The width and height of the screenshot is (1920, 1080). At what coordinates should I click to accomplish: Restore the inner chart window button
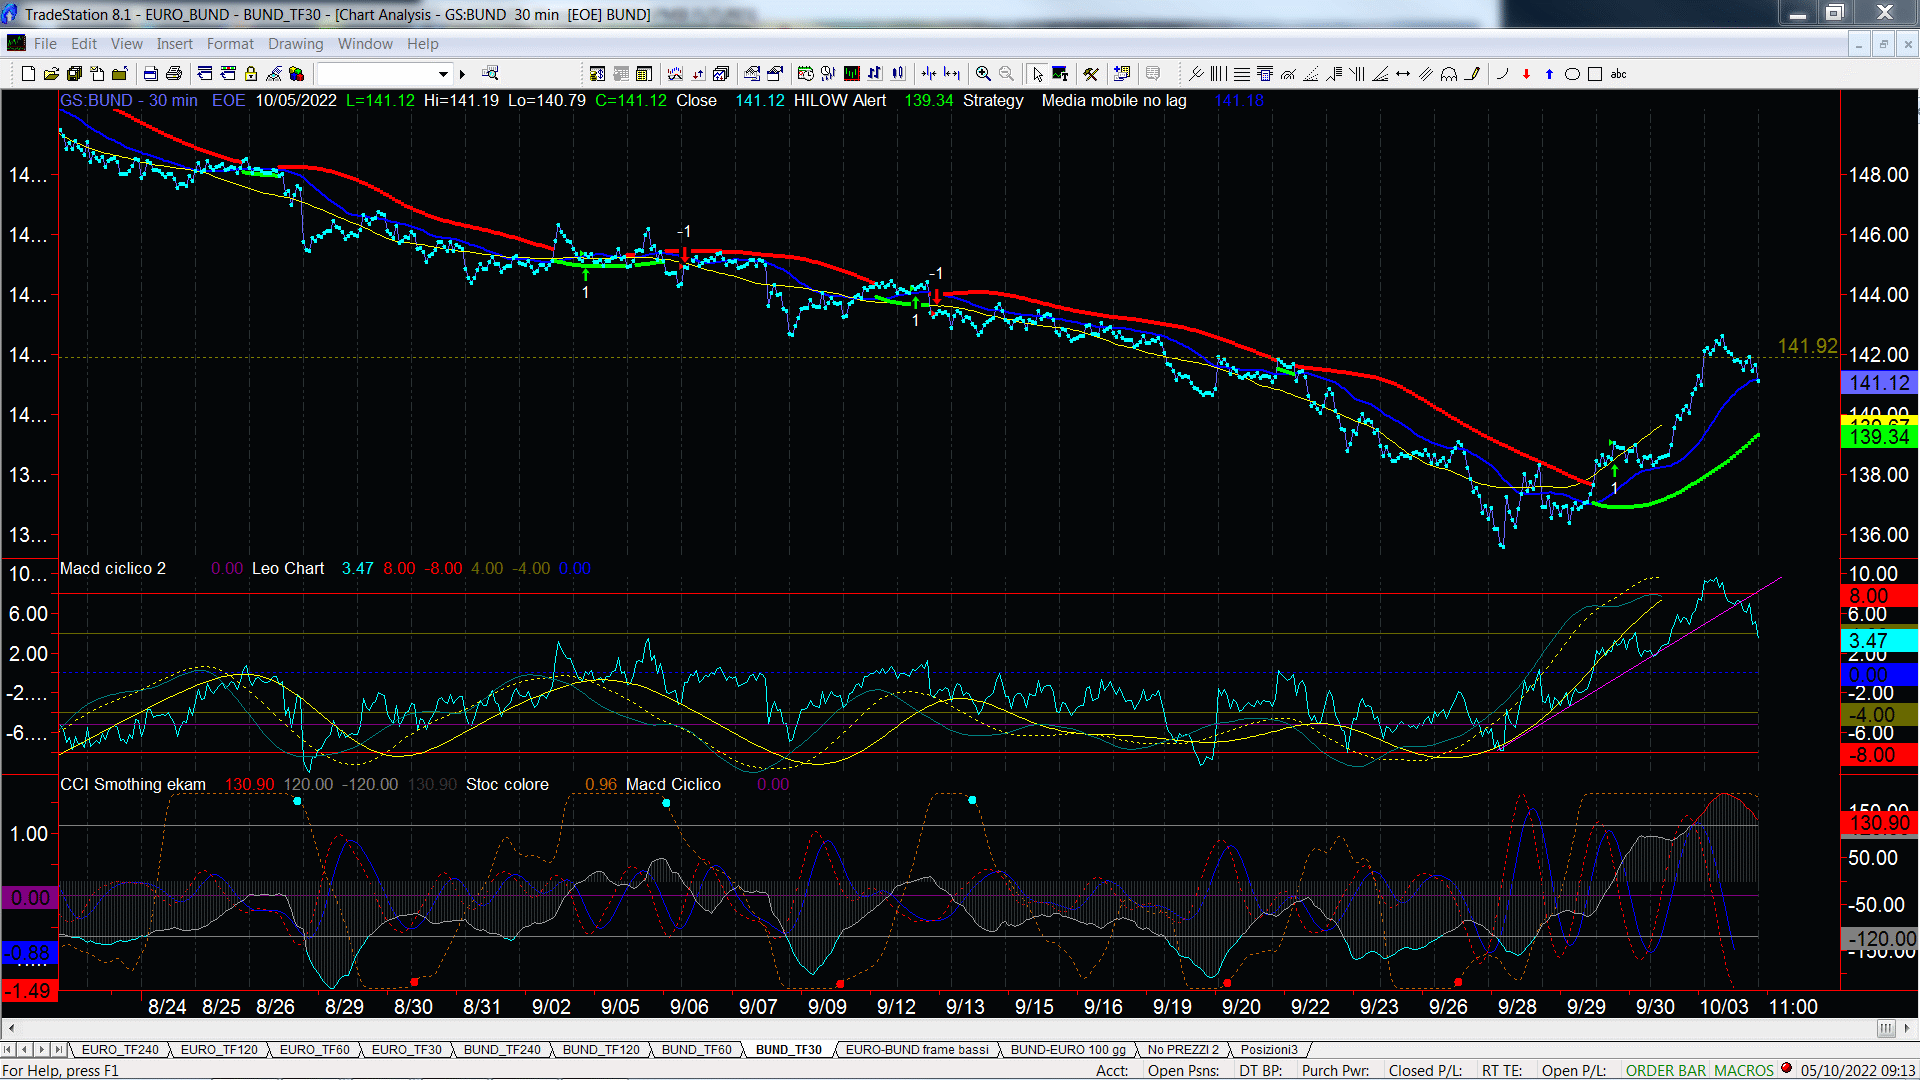point(1883,44)
